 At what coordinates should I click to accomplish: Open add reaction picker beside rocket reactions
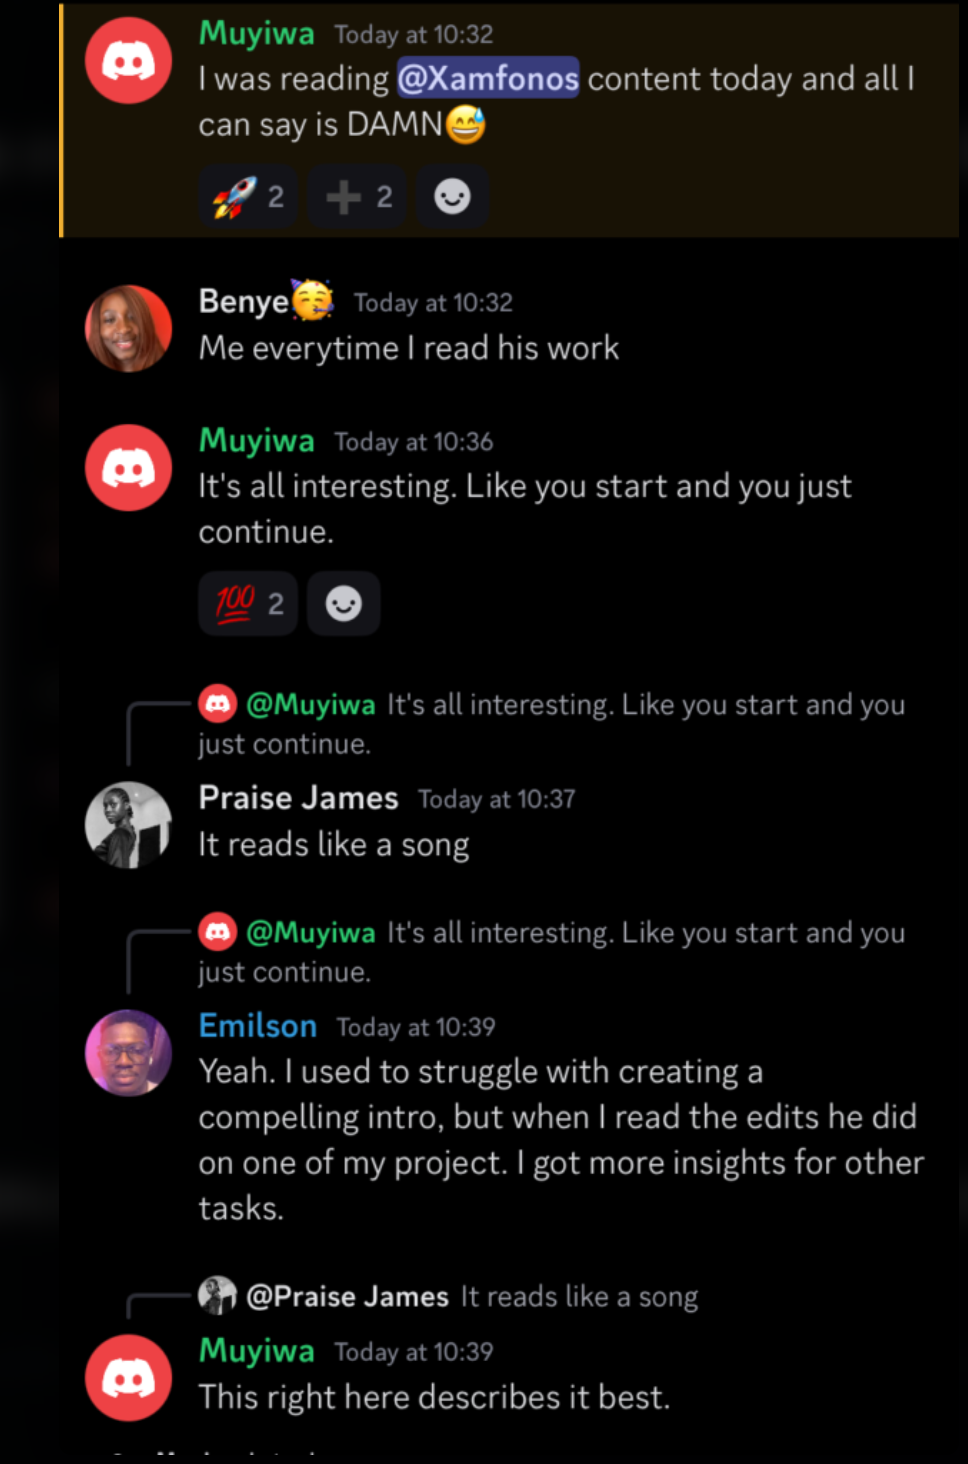[x=452, y=197]
